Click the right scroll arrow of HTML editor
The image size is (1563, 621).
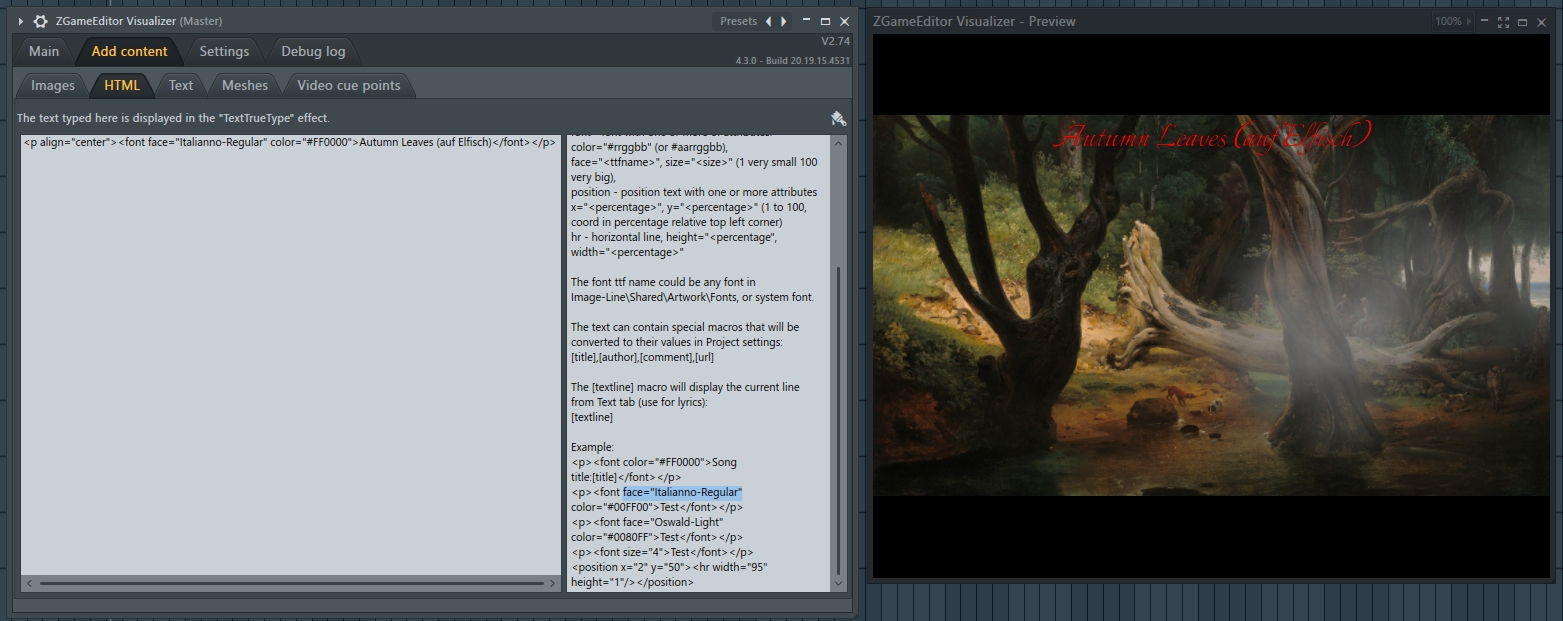pos(553,583)
